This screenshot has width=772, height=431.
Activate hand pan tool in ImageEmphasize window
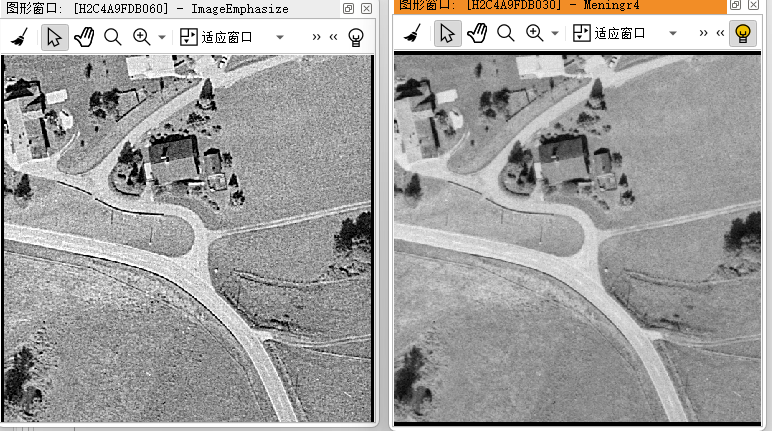point(84,37)
